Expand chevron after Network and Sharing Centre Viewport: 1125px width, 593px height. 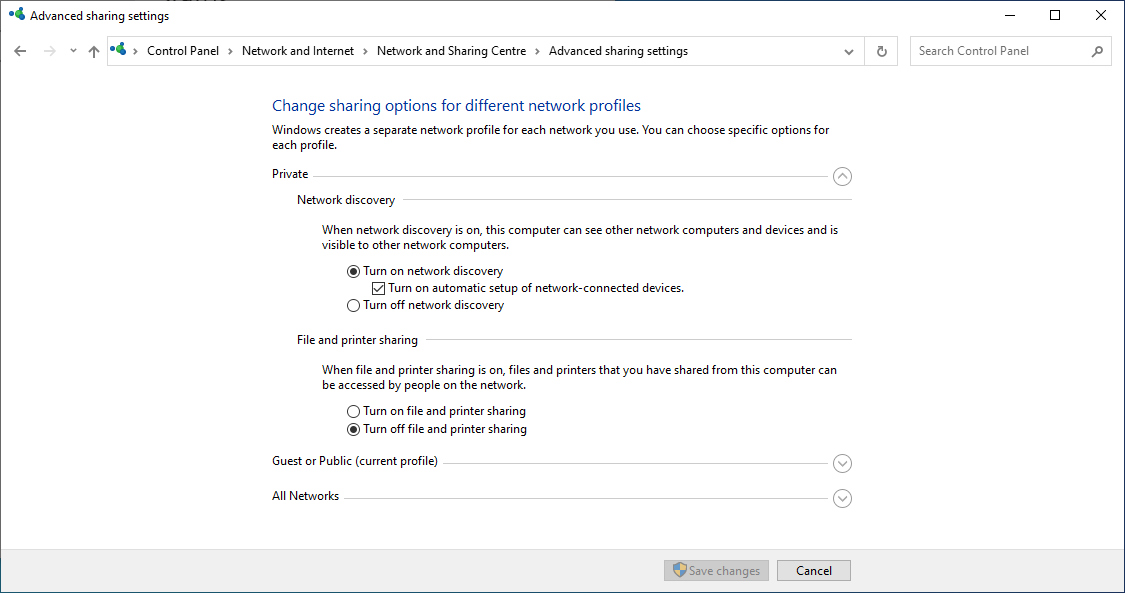[x=537, y=52]
